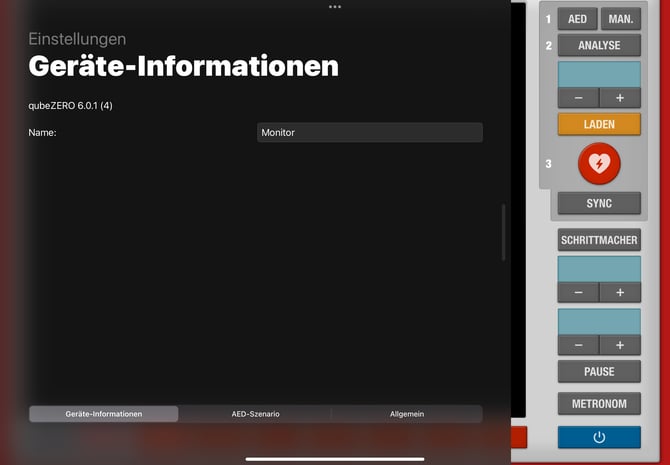The height and width of the screenshot is (465, 670).
Task: Decrease energy with minus below ANALYSE
Action: (578, 98)
